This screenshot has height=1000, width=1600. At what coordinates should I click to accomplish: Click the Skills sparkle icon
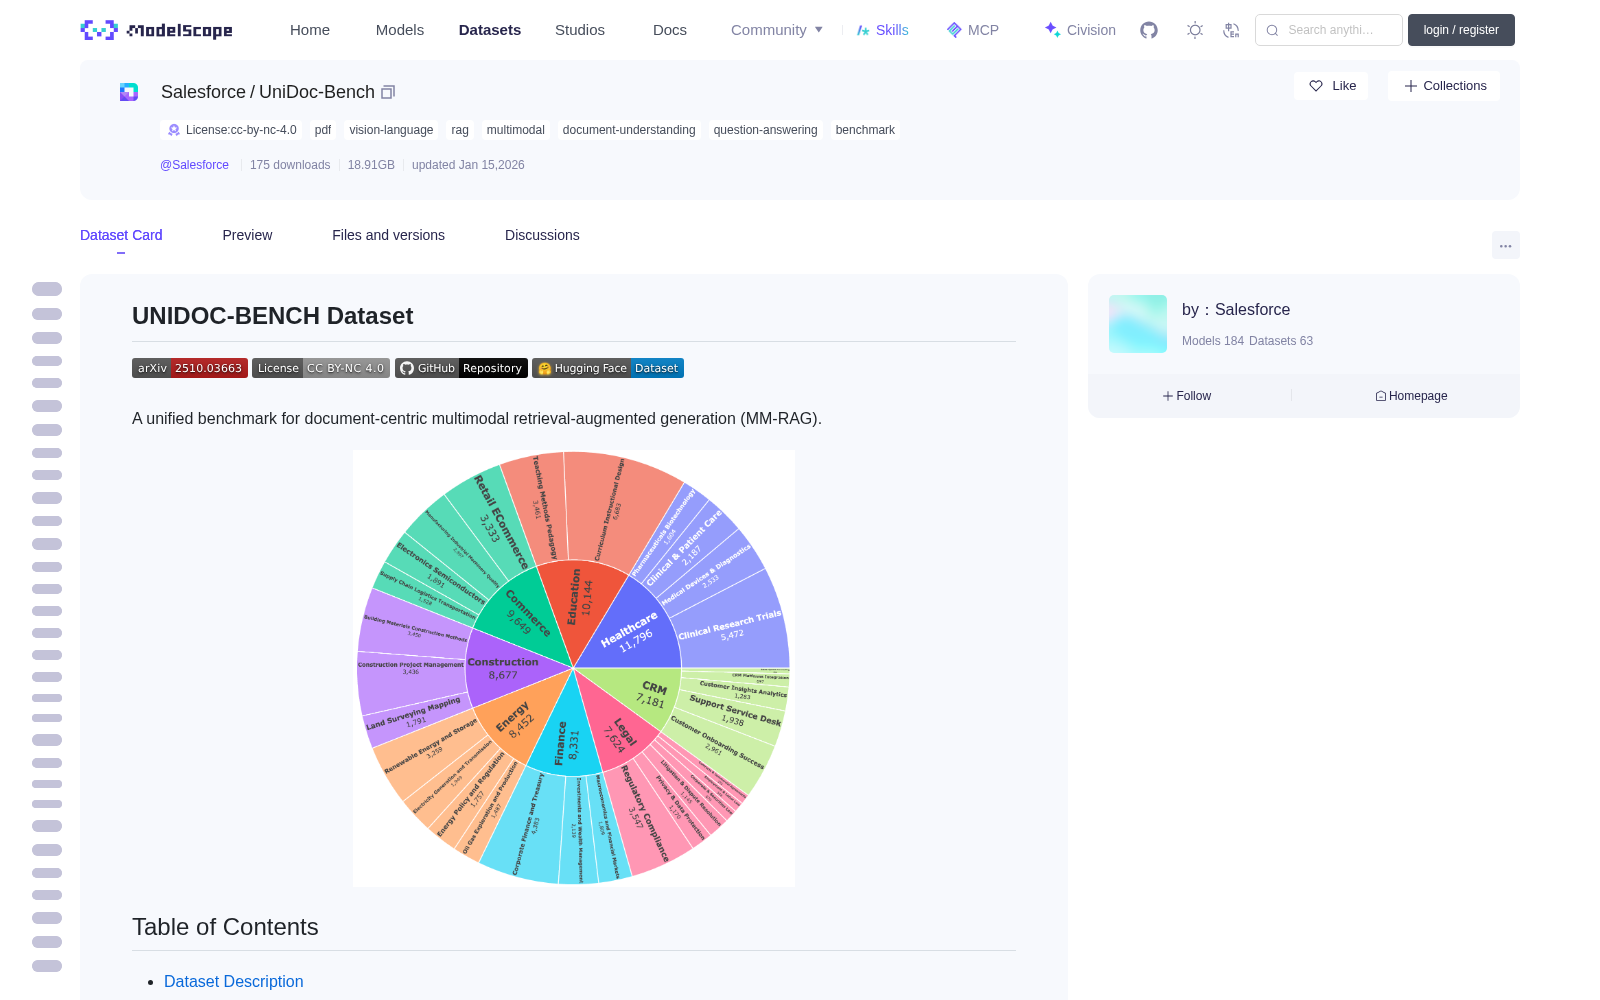tap(863, 30)
